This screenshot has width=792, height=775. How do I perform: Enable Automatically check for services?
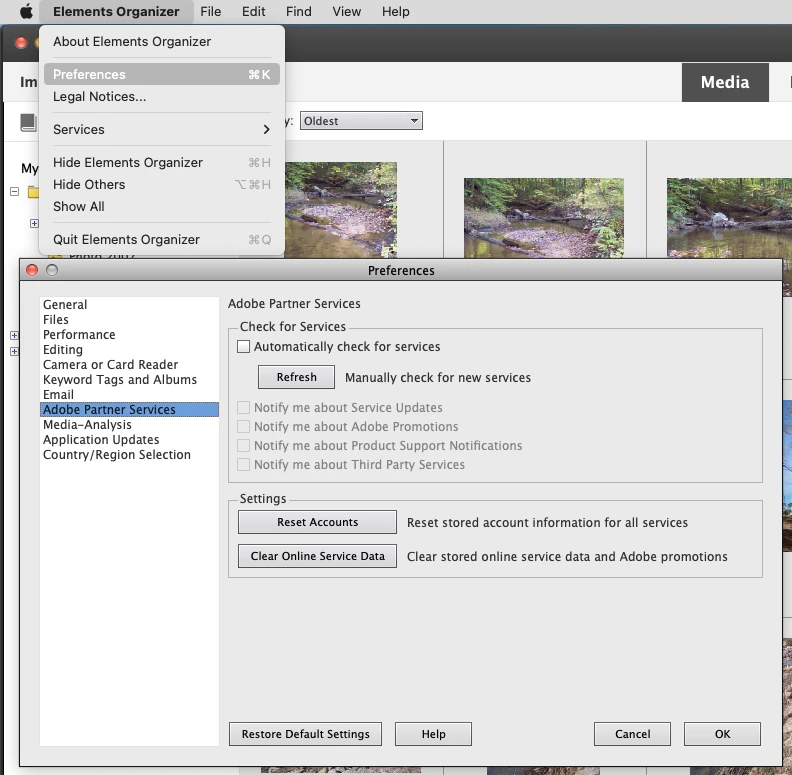(243, 347)
